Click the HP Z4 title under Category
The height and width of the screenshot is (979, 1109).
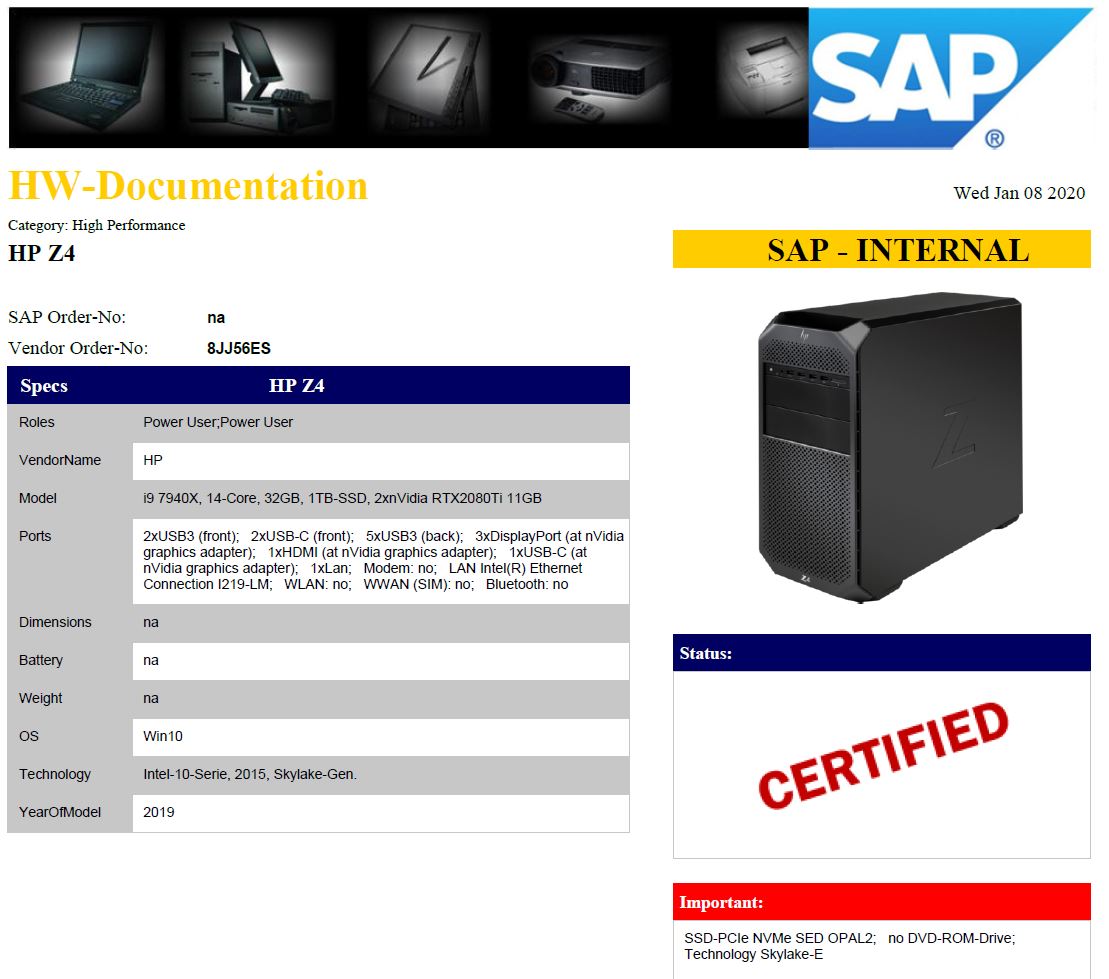(42, 253)
